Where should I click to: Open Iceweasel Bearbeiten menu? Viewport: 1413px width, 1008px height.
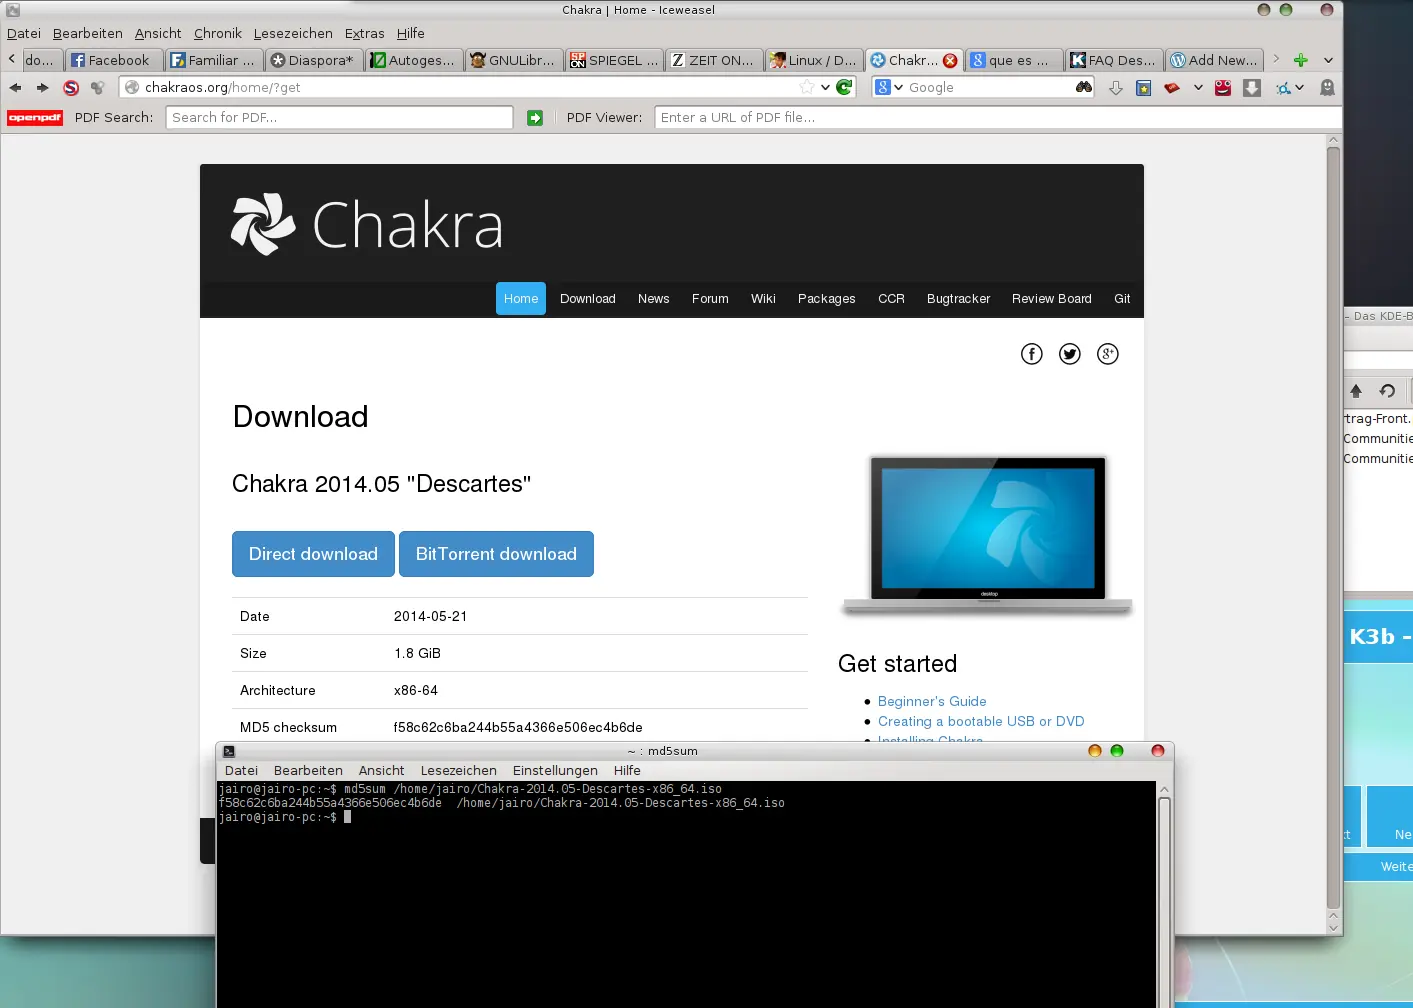[x=88, y=34]
